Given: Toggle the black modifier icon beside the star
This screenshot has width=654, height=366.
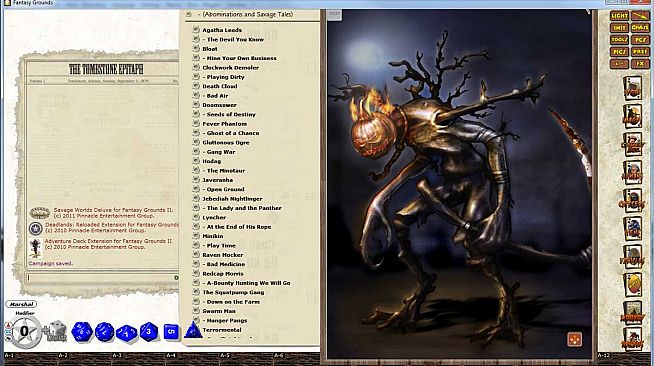Looking at the screenshot, I should click(8, 339).
